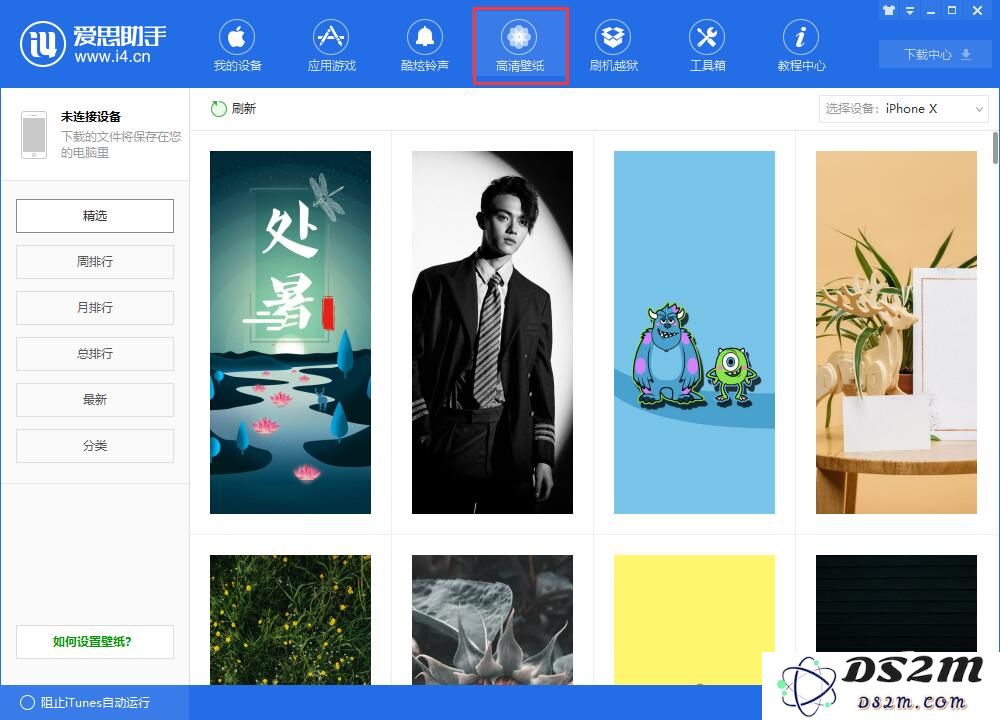1000x720 pixels.
Task: Select the 最新 newest wallpapers
Action: [95, 399]
